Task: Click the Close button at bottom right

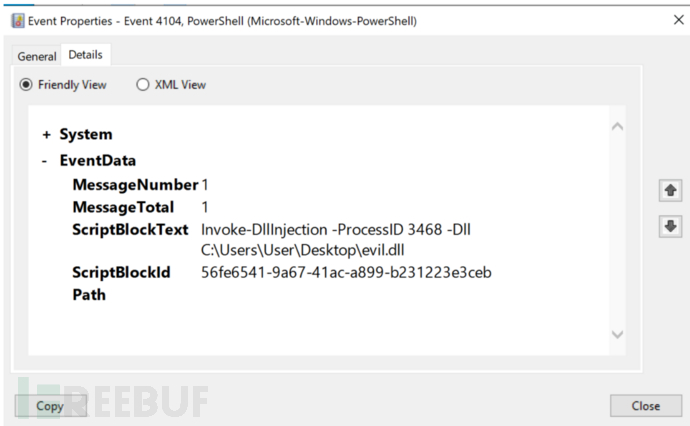Action: point(645,405)
